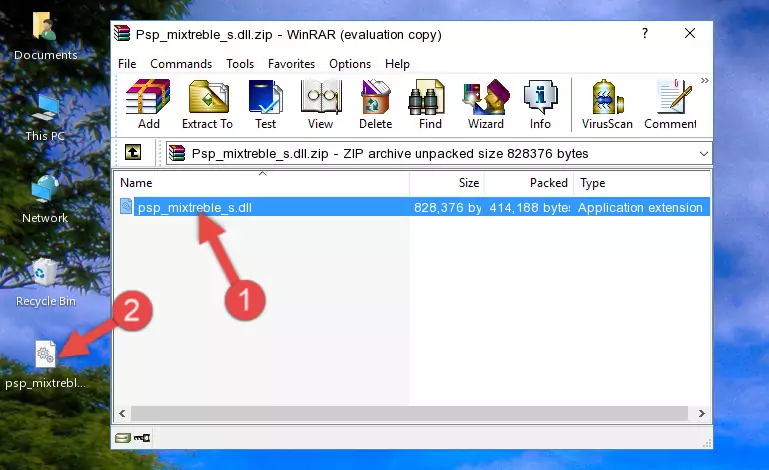Sort by the Size column header
The width and height of the screenshot is (769, 470).
[447, 183]
